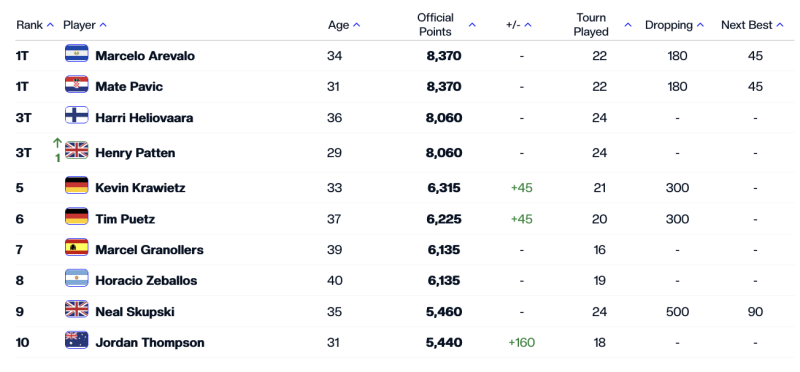Open Tim Puetz player profile
The width and height of the screenshot is (800, 372).
125,219
